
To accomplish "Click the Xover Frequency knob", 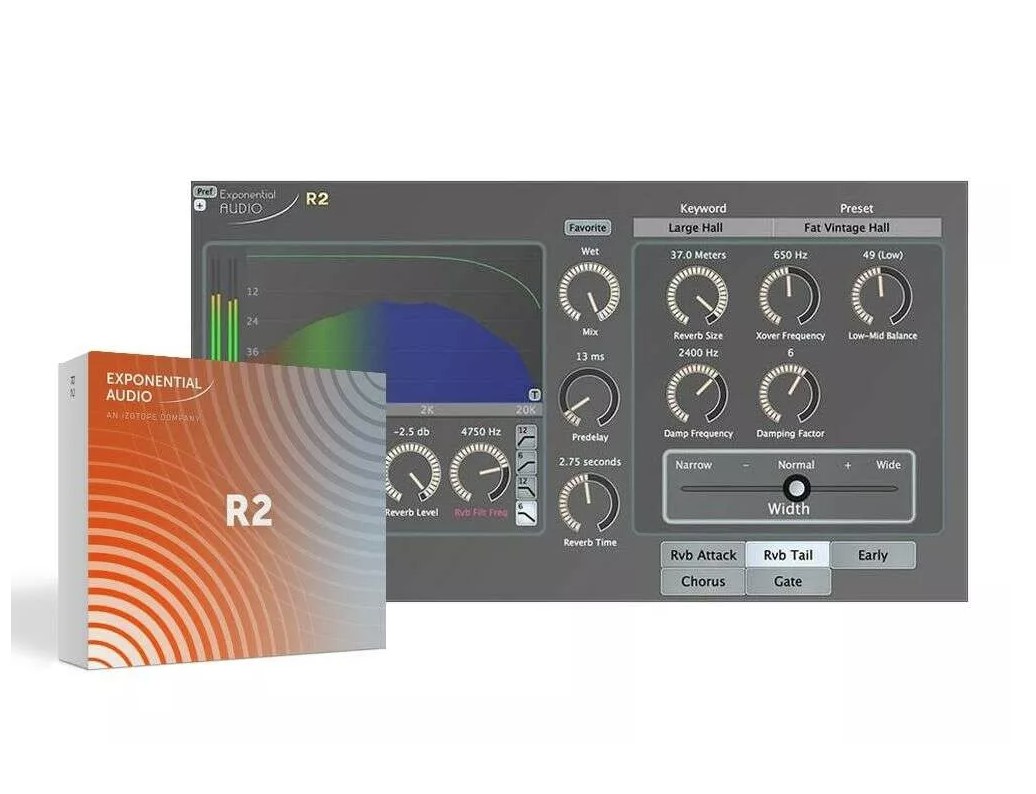I will [790, 295].
